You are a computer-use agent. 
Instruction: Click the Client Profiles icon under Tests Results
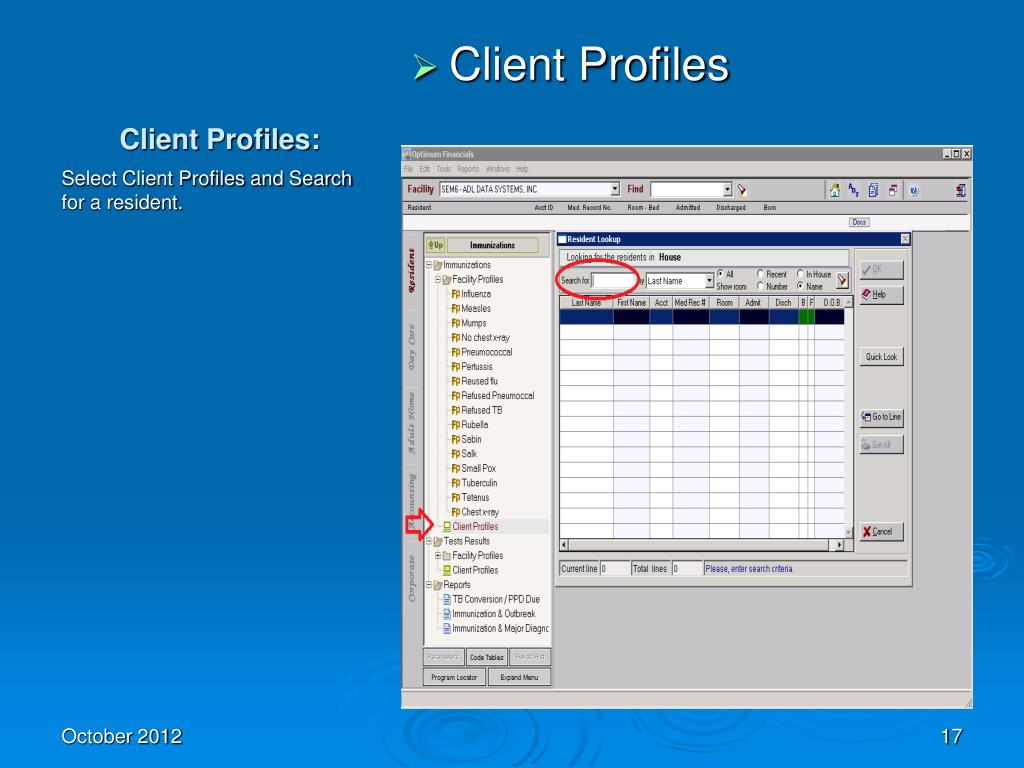(447, 570)
